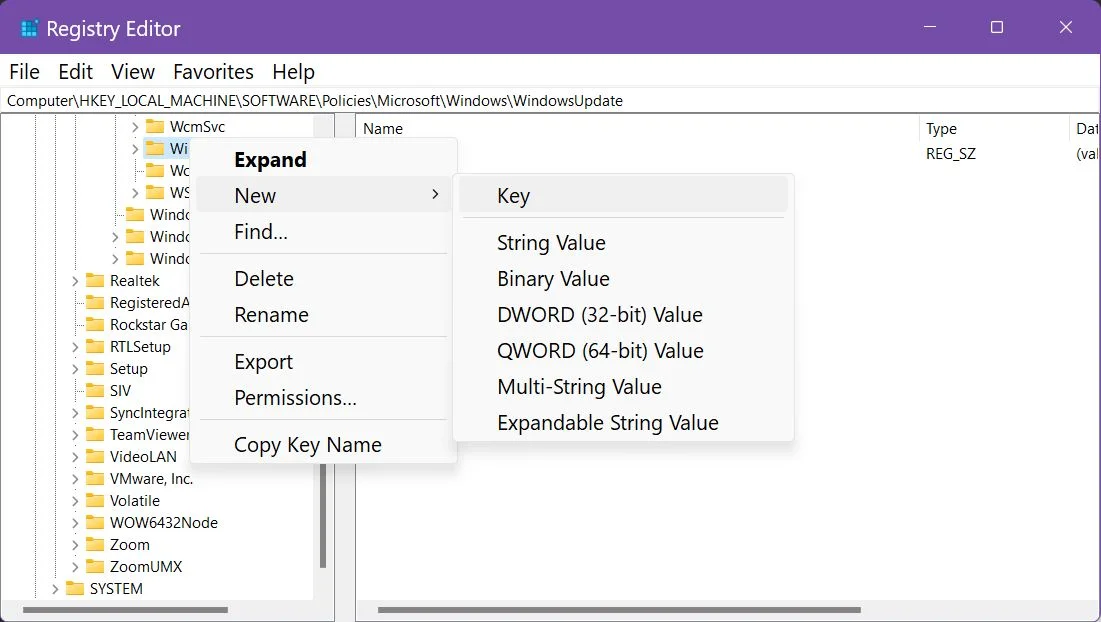Screen dimensions: 1101x622
Task: Open Permissions... from the context menu
Action: point(323,397)
